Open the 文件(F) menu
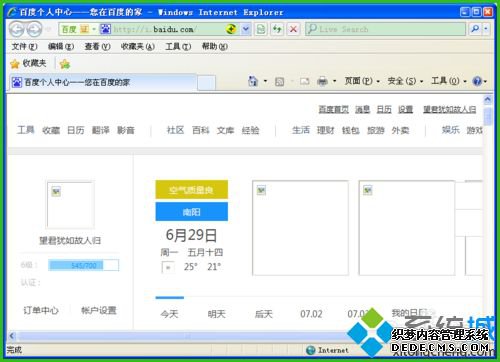 25,46
